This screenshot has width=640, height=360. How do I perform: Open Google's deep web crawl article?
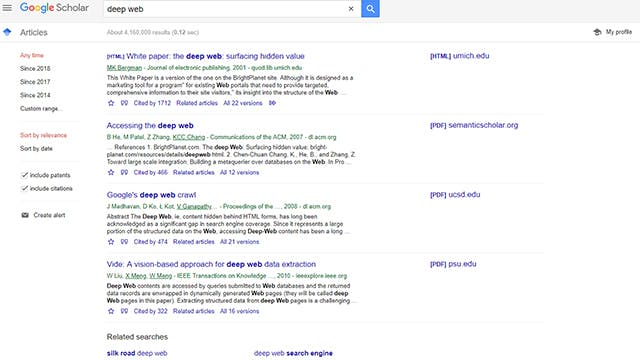(x=151, y=195)
